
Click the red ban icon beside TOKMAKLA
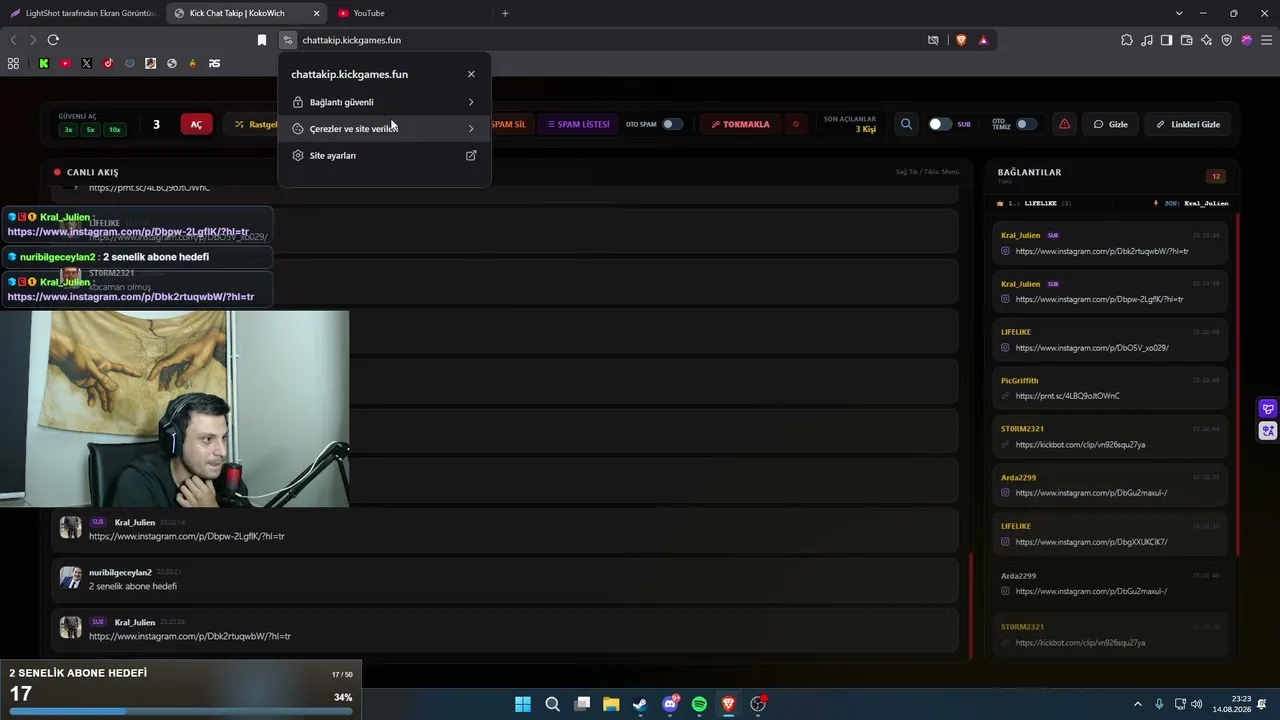796,124
